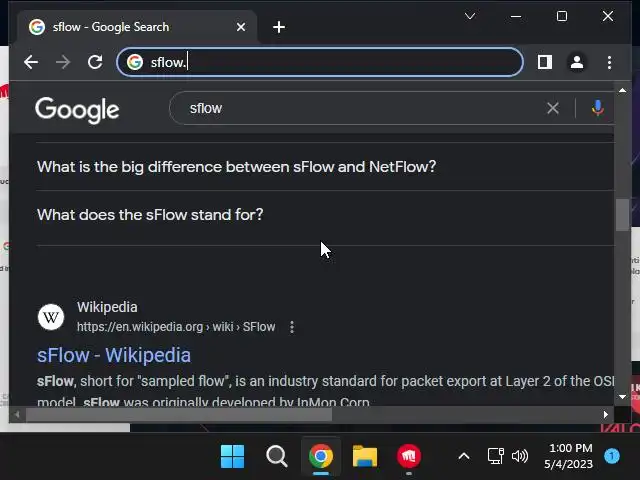Open the side panel in Chrome
This screenshot has height=480, width=640.
coord(545,62)
